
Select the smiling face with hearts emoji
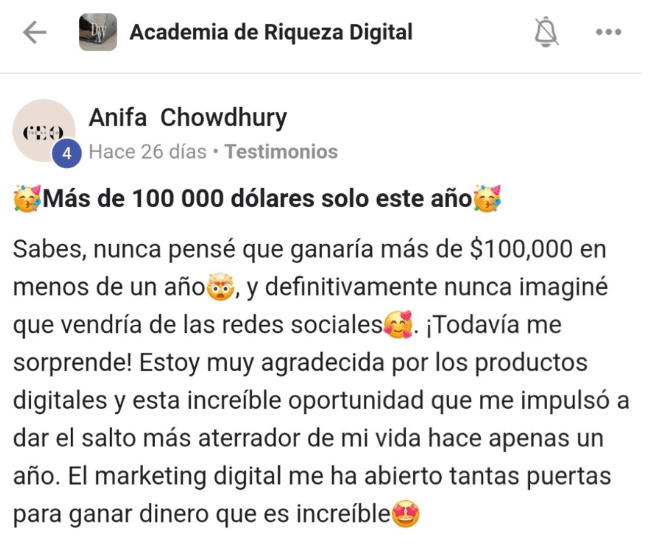398,325
